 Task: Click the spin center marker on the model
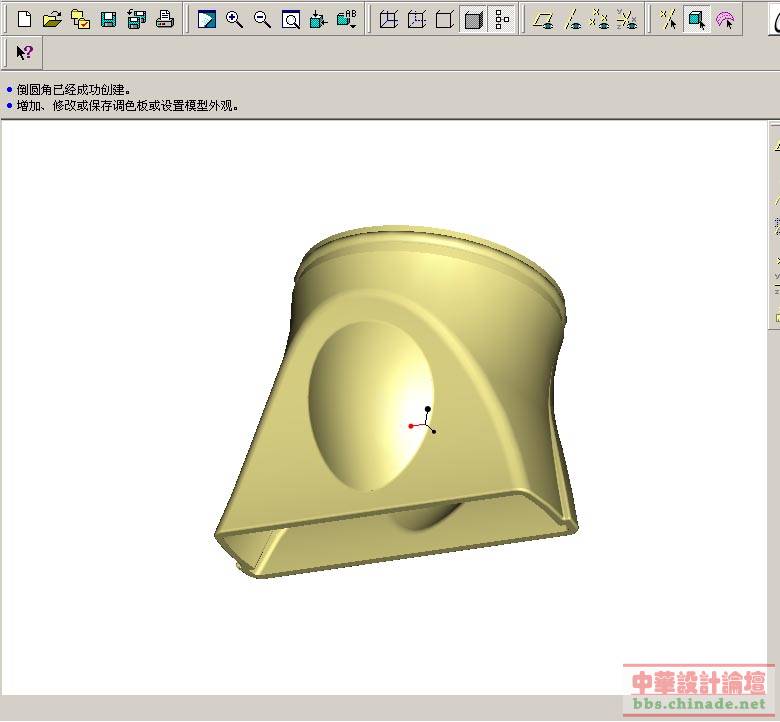[426, 424]
